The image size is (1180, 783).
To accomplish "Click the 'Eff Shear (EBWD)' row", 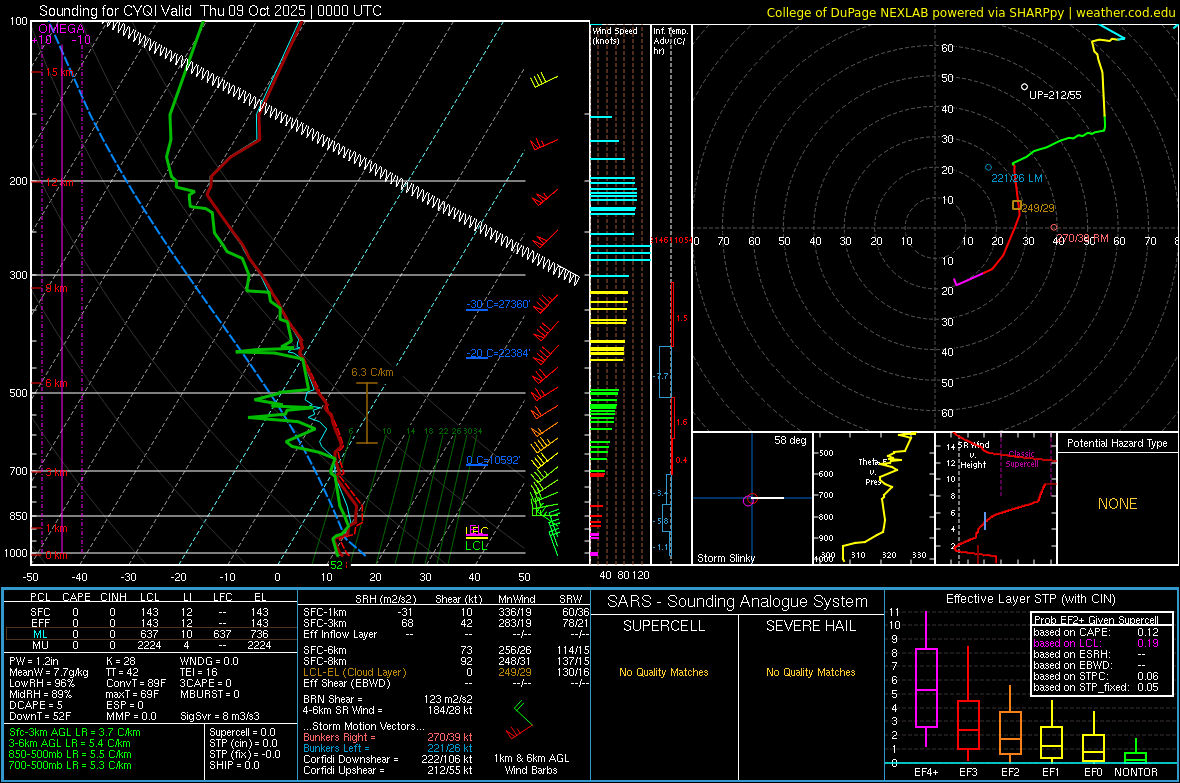I will [x=446, y=683].
